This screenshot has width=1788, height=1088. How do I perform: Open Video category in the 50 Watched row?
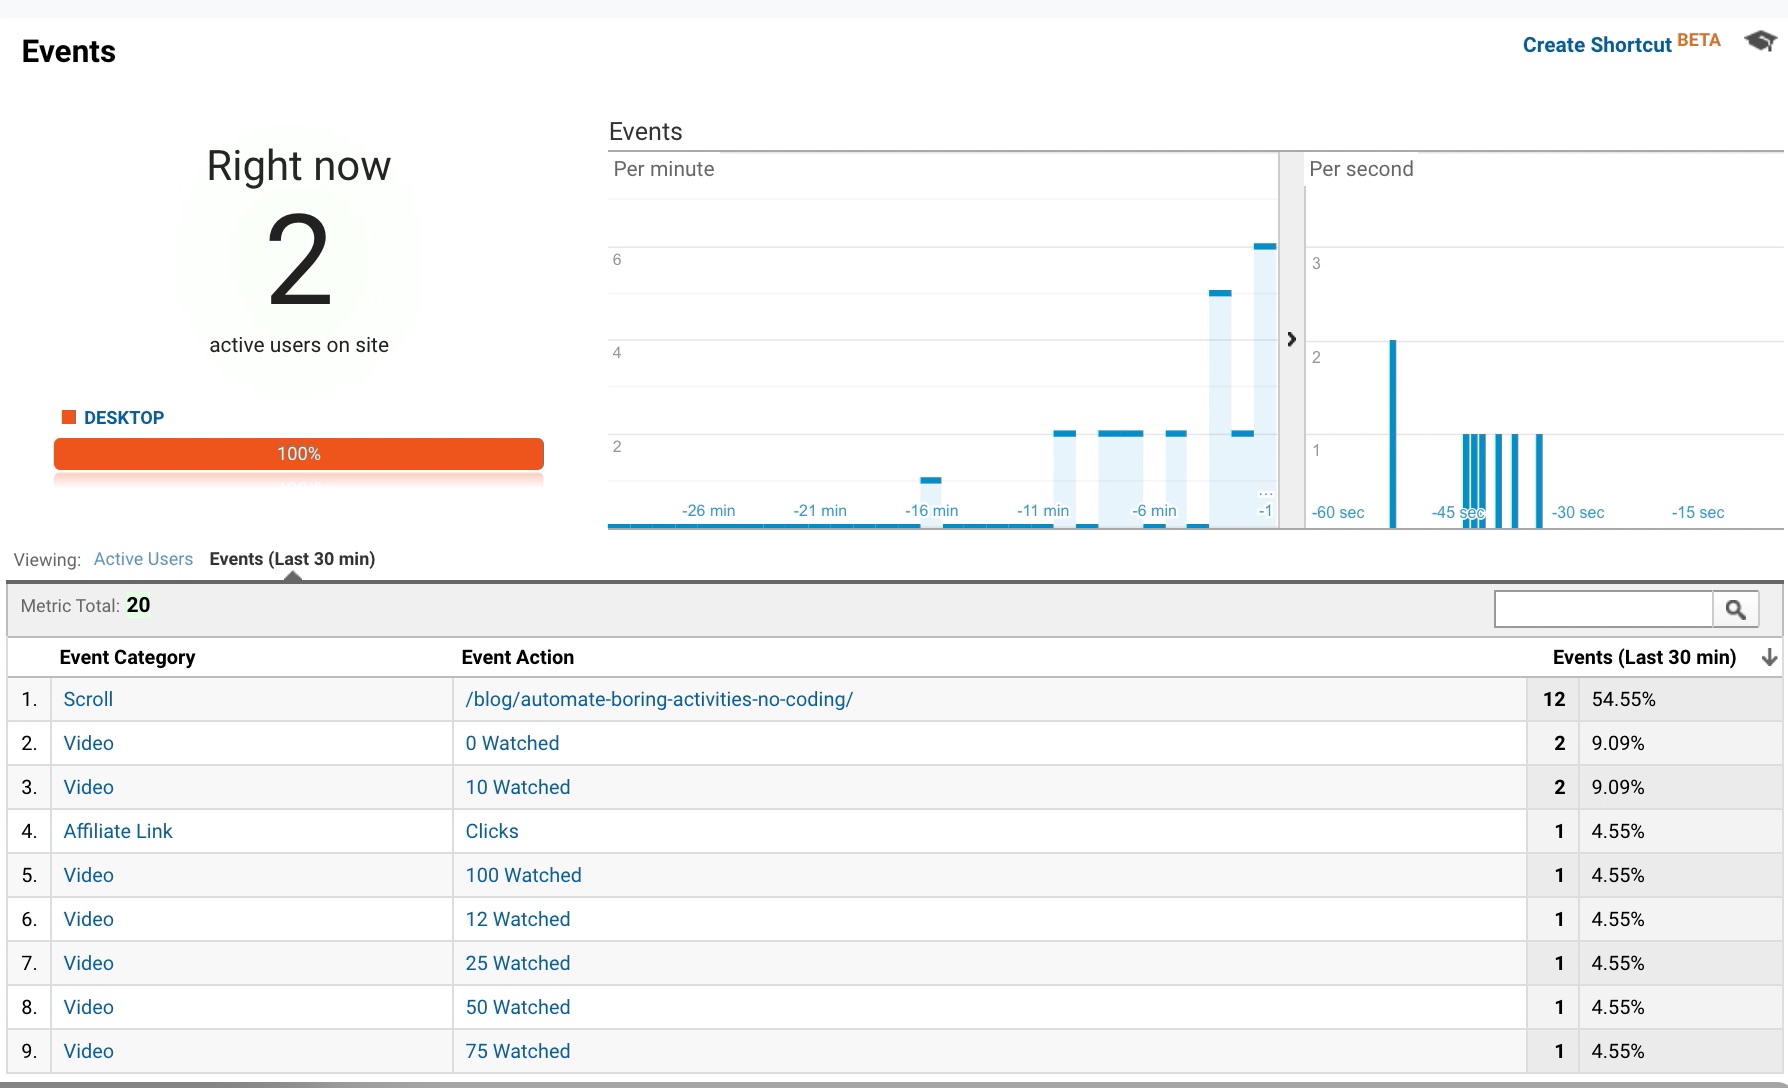pos(88,1007)
